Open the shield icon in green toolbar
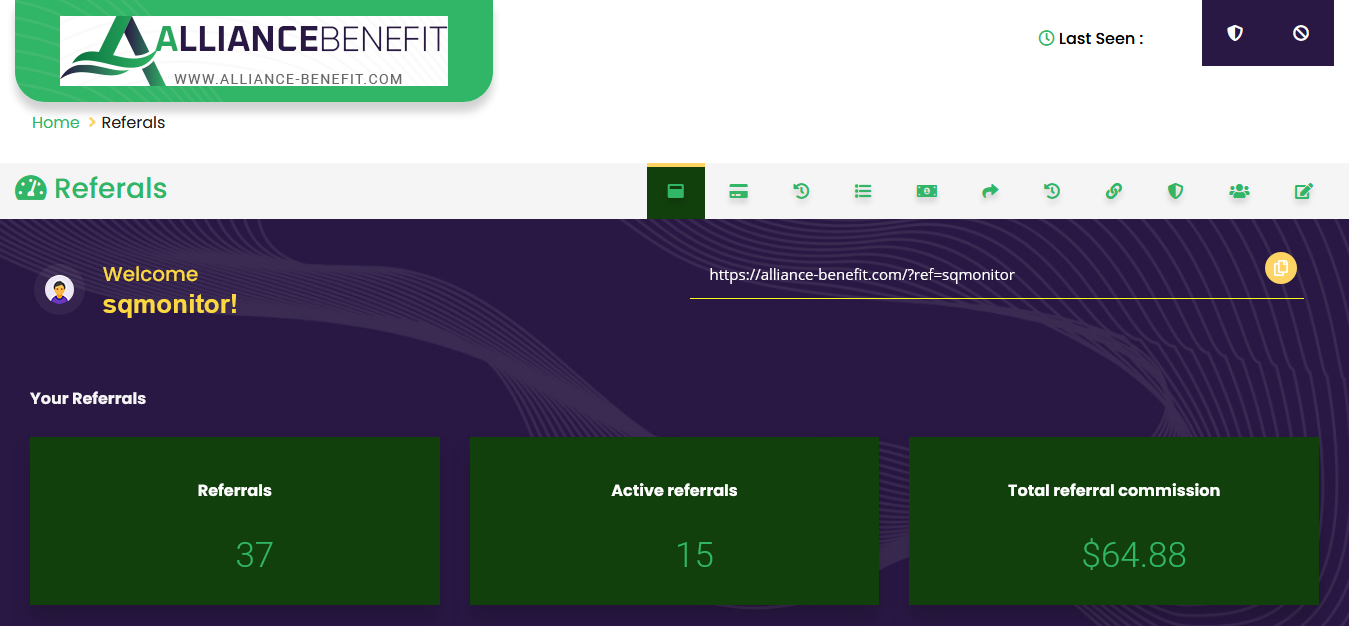Viewport: 1349px width, 626px height. click(x=1176, y=191)
